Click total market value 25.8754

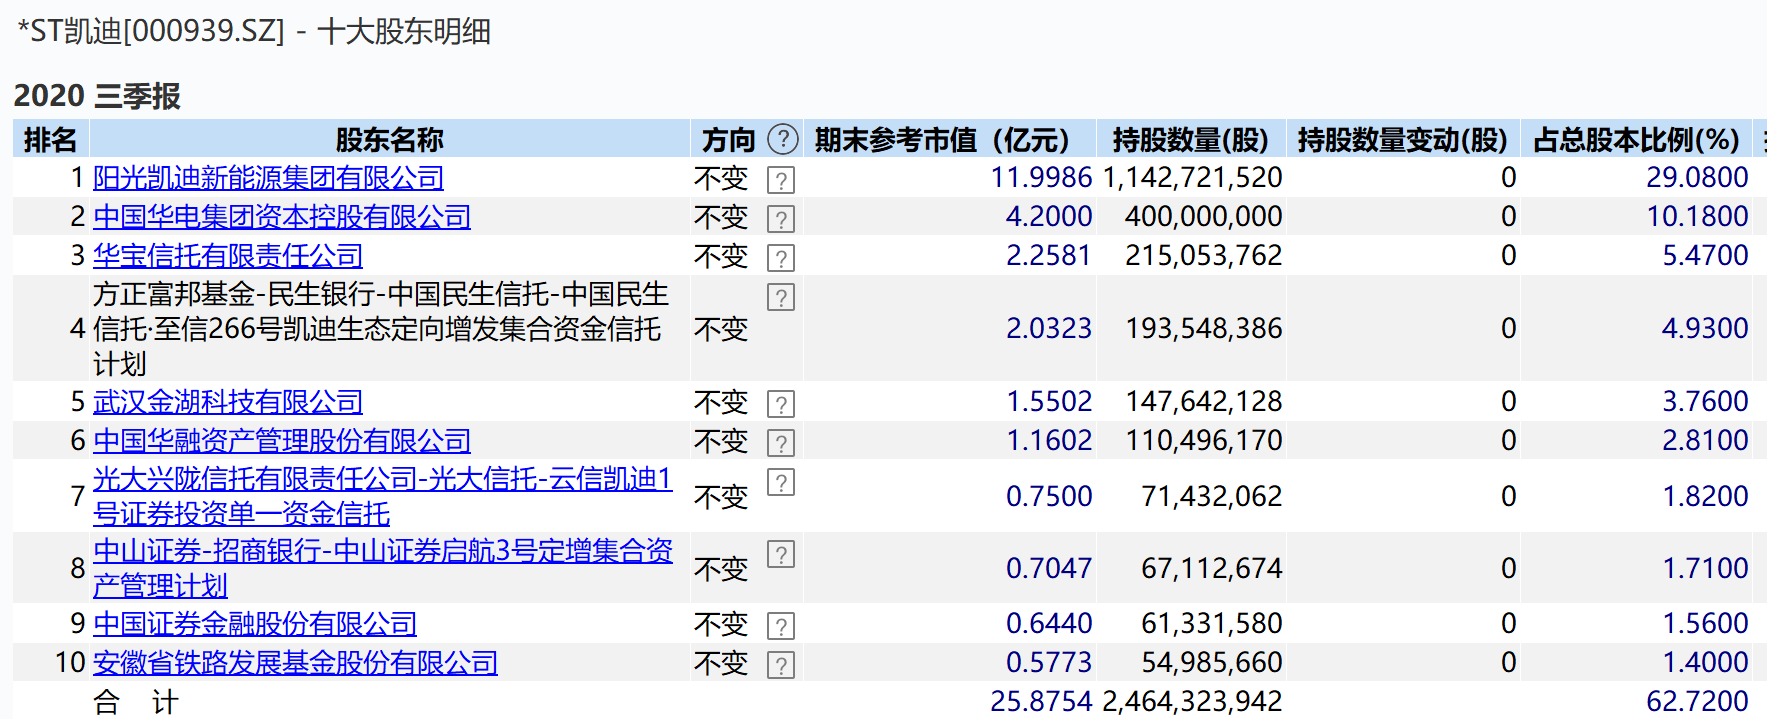(x=1041, y=702)
